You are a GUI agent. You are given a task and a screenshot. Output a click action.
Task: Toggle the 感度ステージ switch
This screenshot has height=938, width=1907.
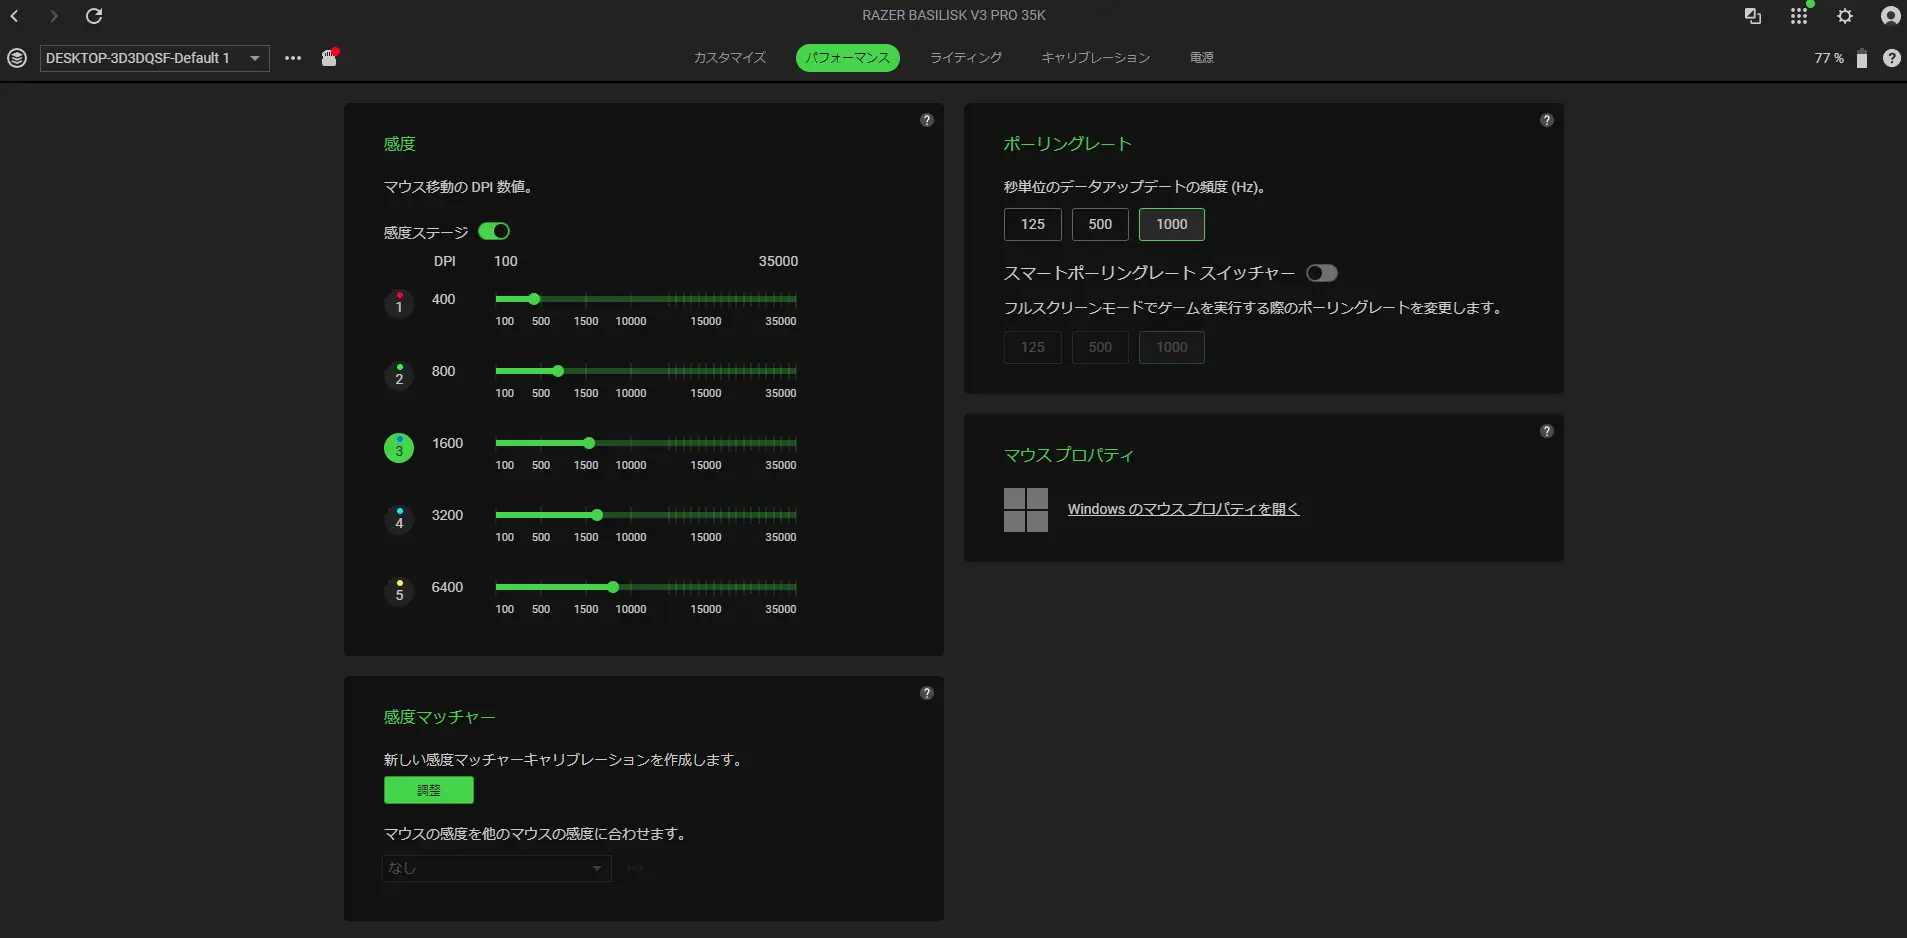point(494,231)
